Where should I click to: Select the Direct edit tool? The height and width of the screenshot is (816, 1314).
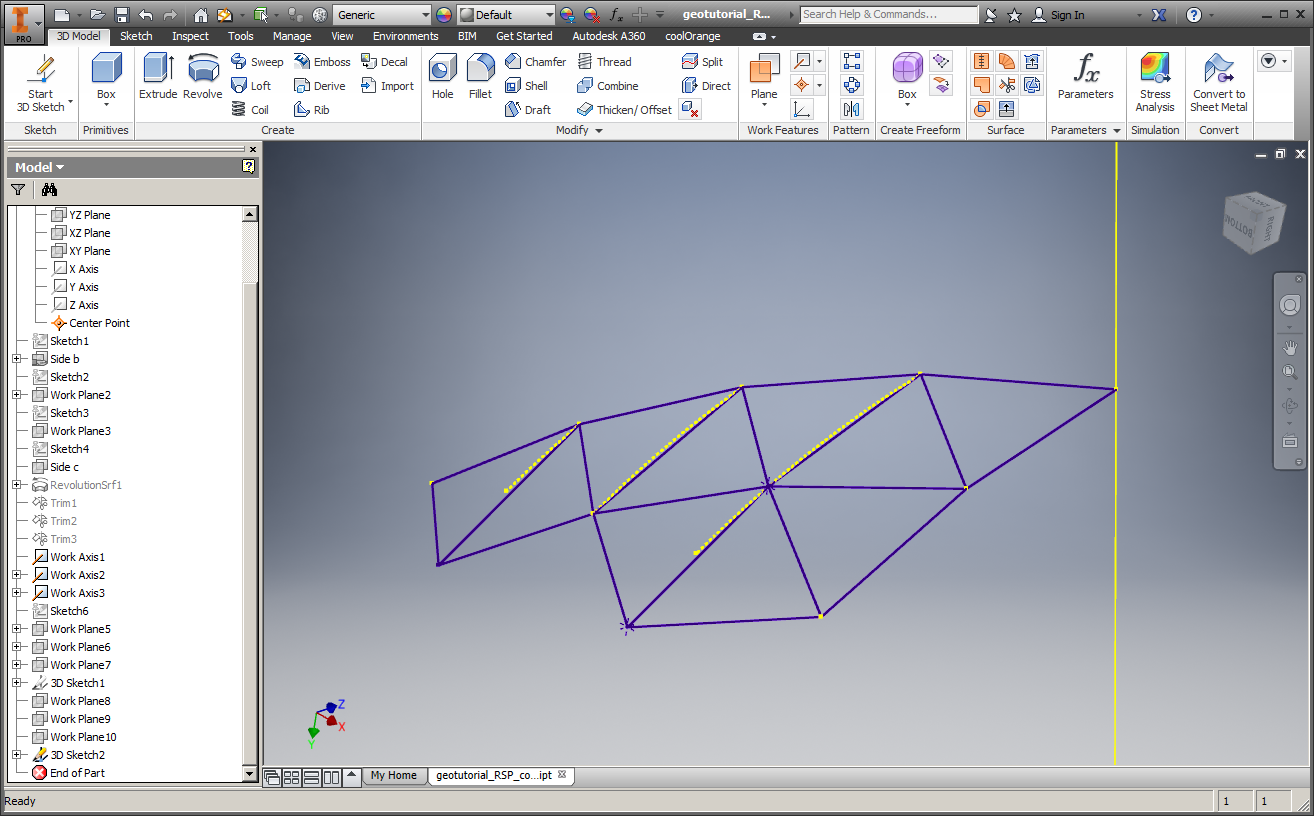click(706, 86)
